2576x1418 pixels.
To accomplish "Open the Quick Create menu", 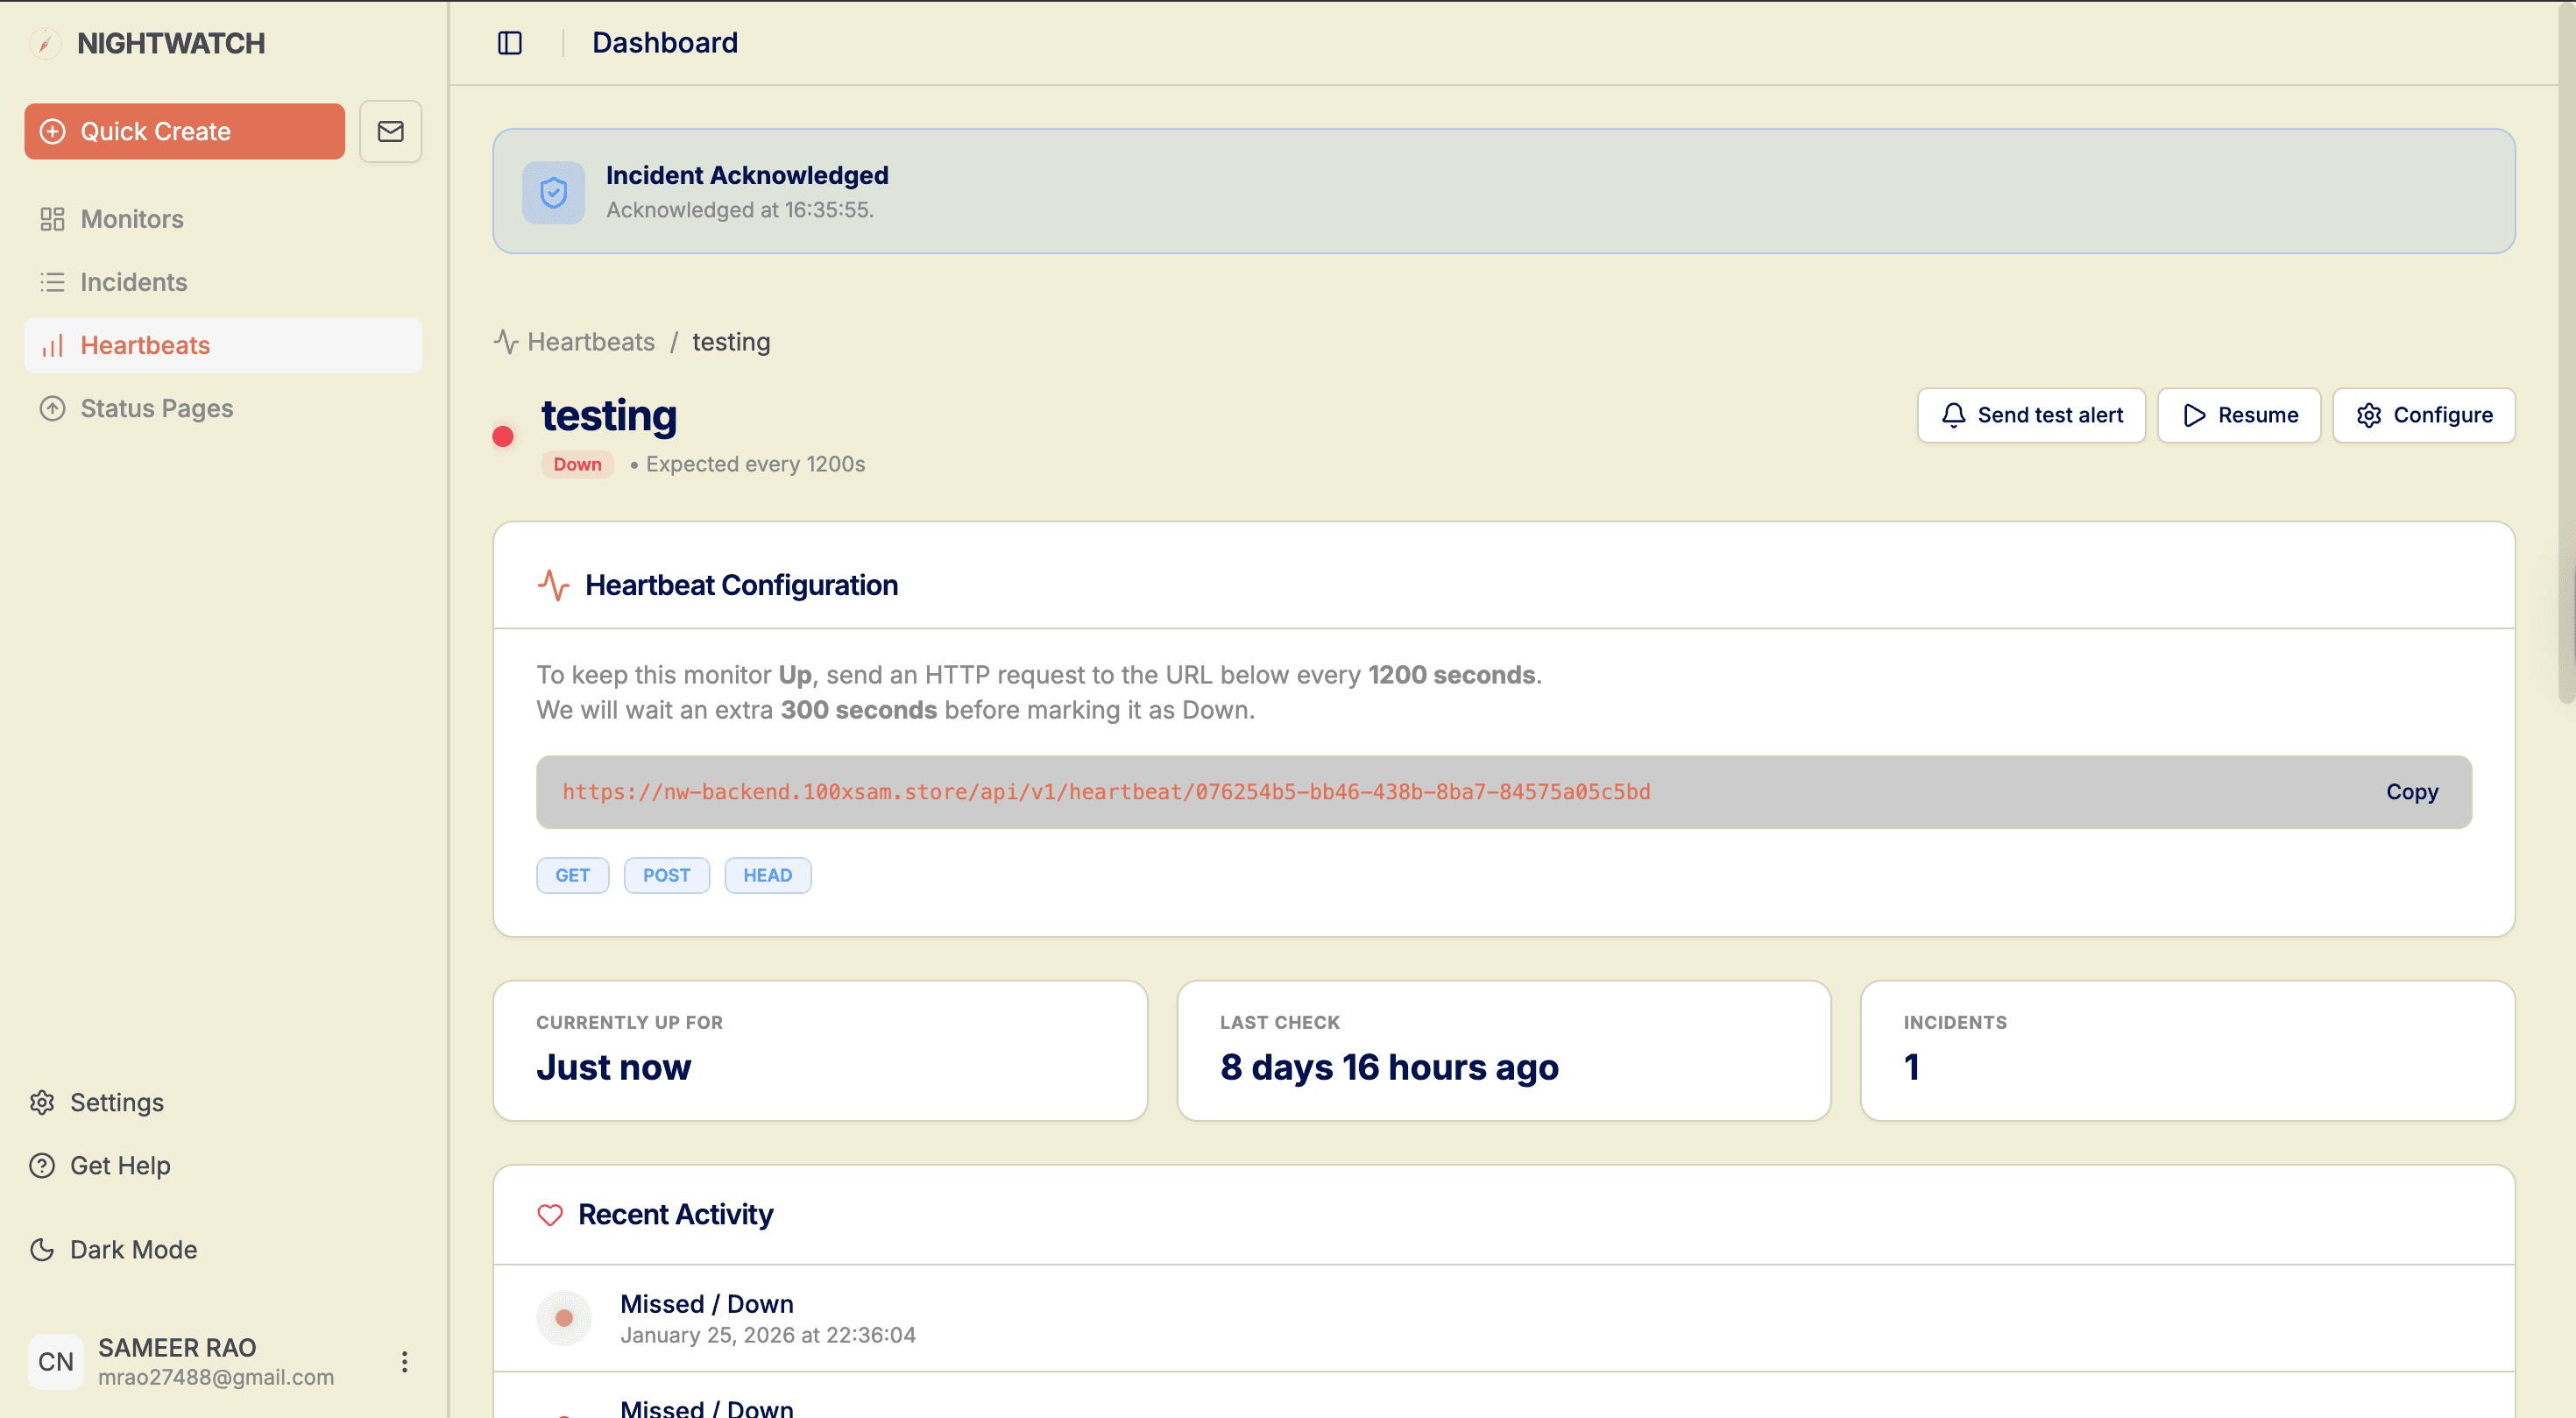I will click(x=184, y=131).
